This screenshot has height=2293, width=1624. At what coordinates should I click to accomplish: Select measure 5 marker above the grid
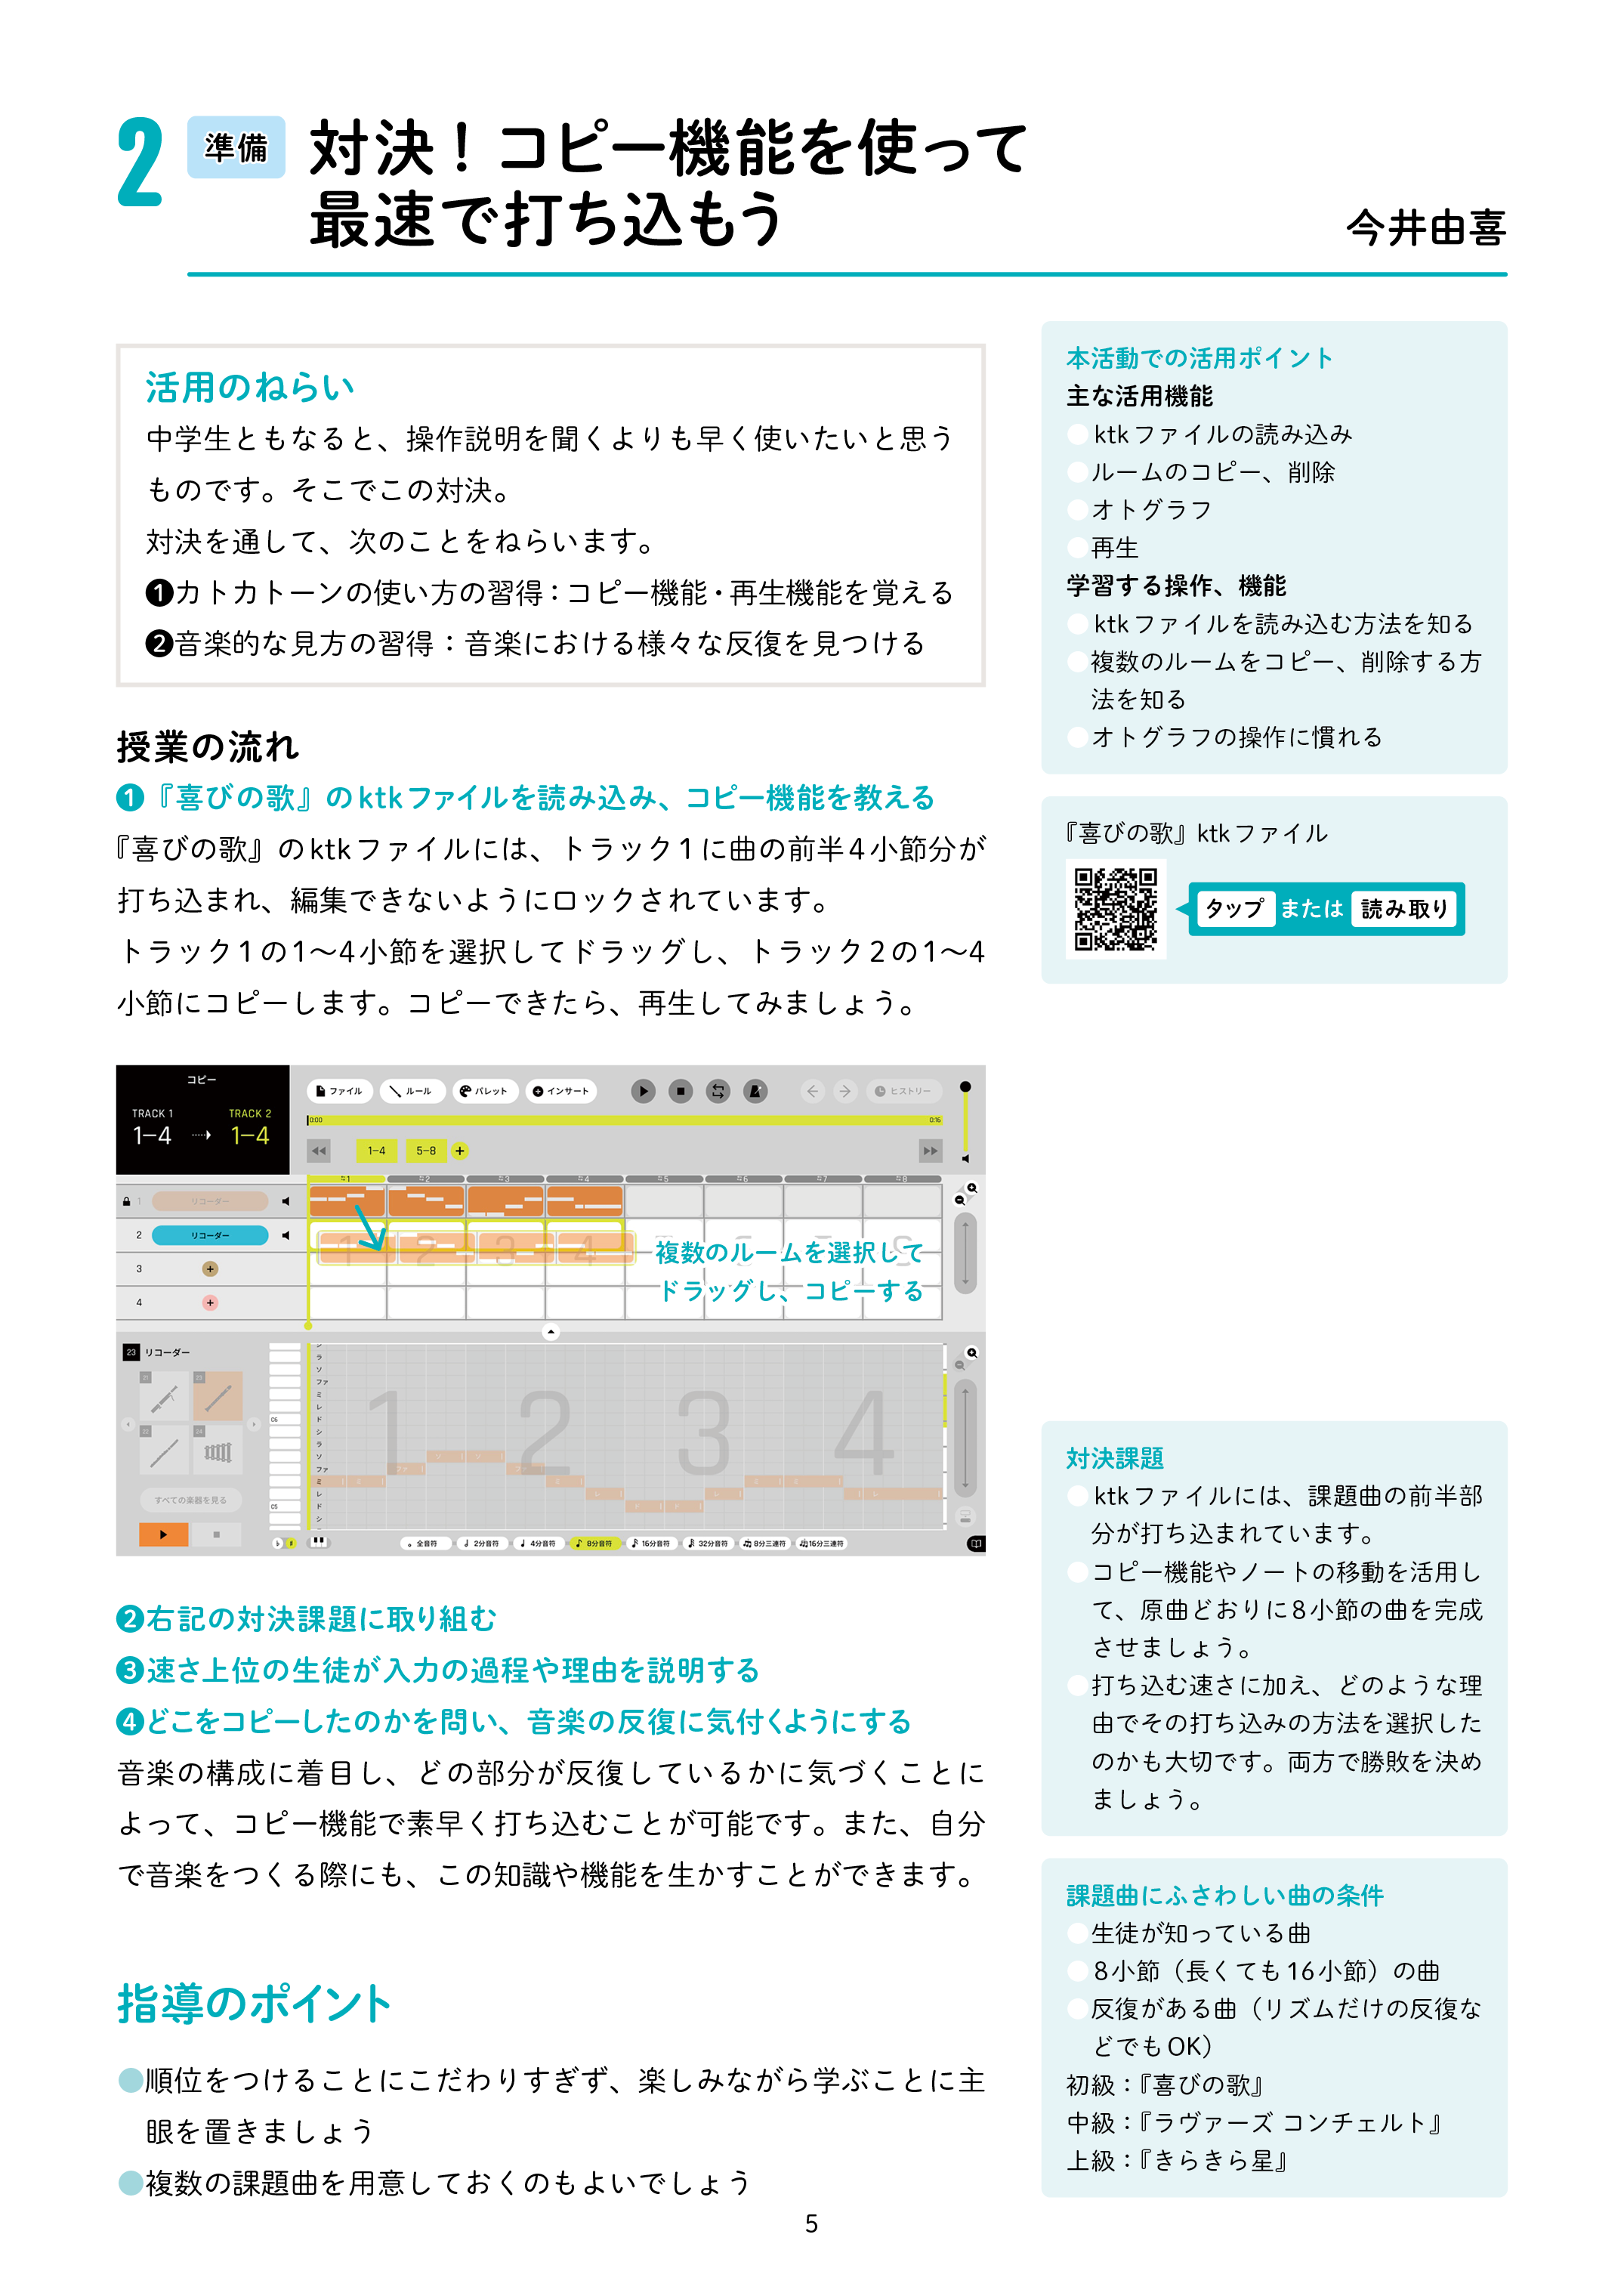tap(664, 1179)
